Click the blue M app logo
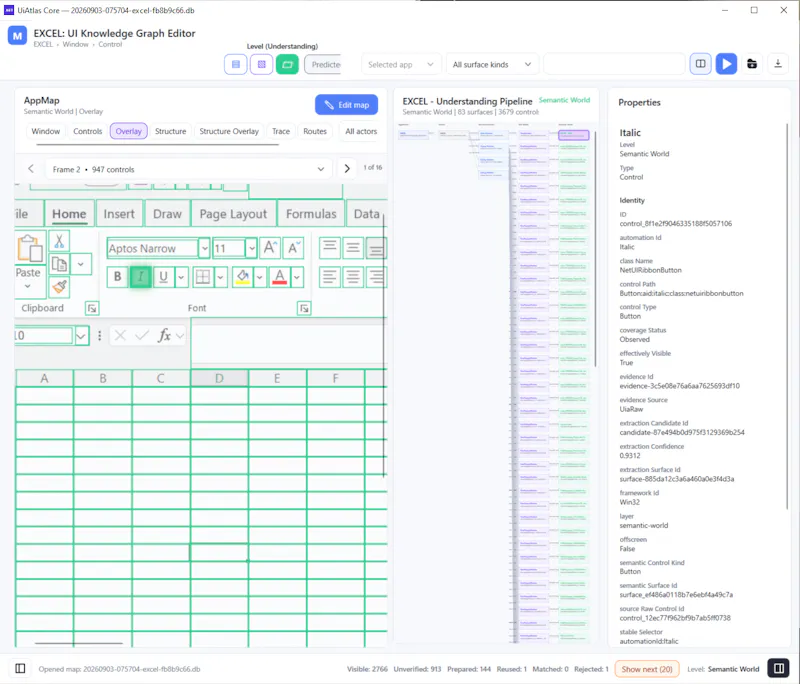 [x=17, y=36]
